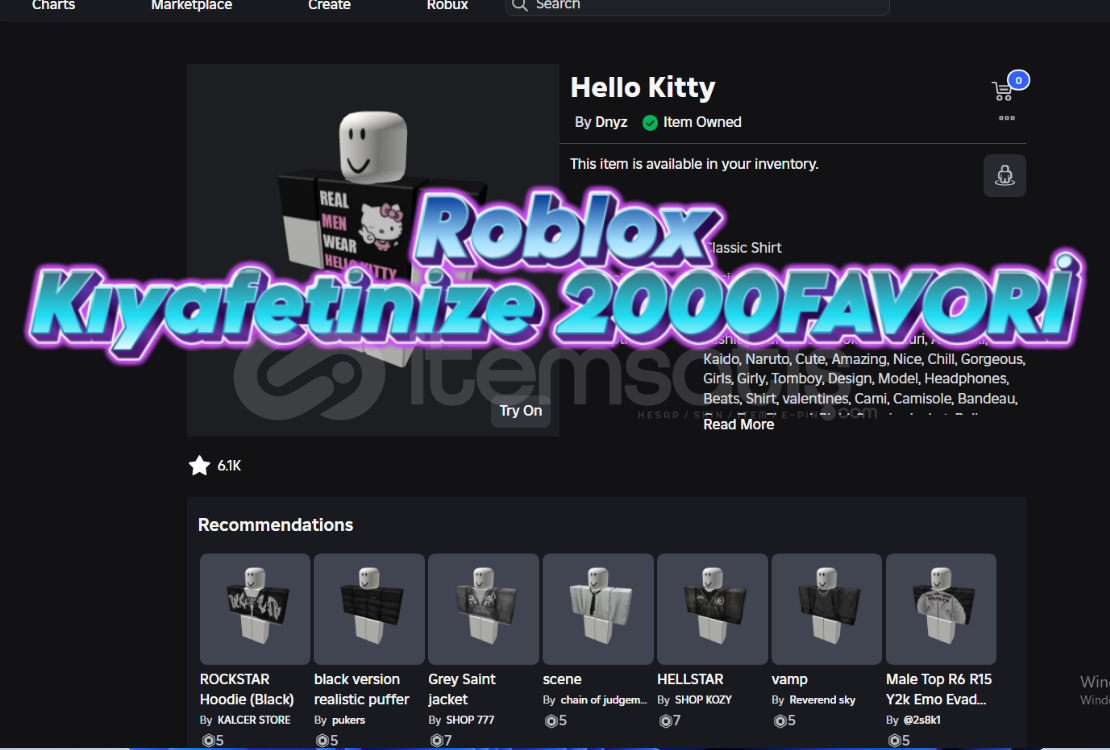Open the Robux nav tab
The image size is (1110, 750).
coord(447,5)
